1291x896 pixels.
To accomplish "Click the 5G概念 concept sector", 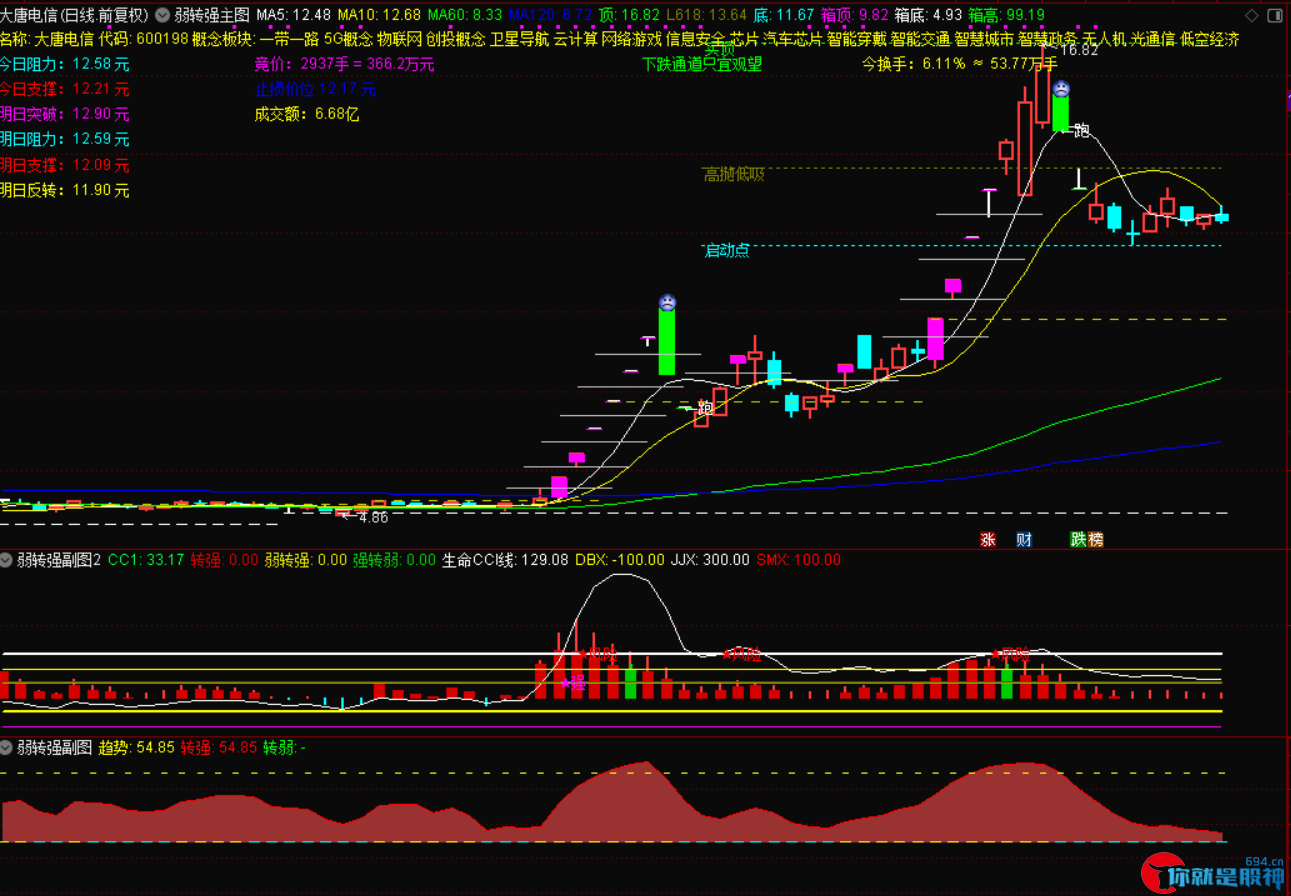I will point(348,39).
